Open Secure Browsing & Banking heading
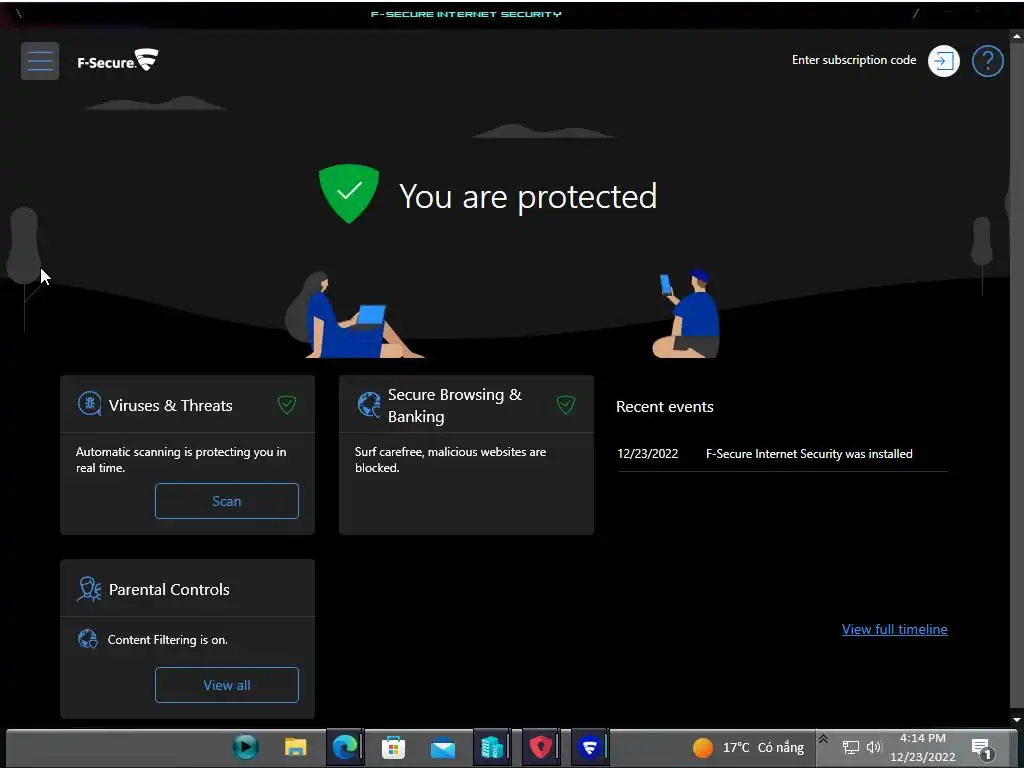 455,406
